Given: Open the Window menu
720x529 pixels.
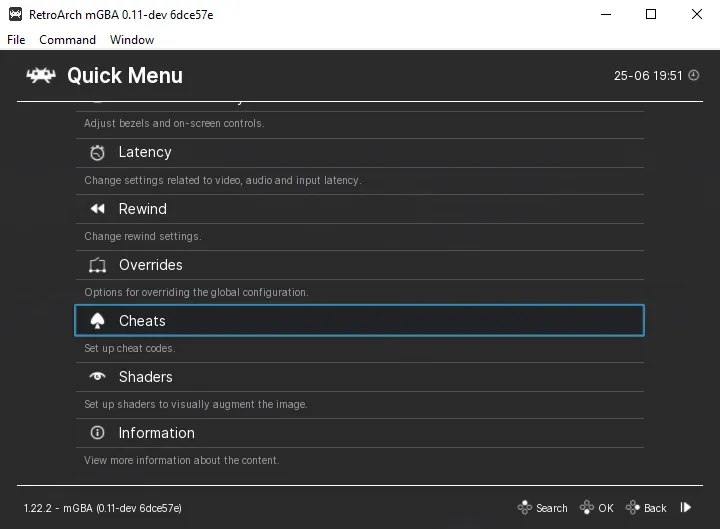Looking at the screenshot, I should click(x=132, y=40).
